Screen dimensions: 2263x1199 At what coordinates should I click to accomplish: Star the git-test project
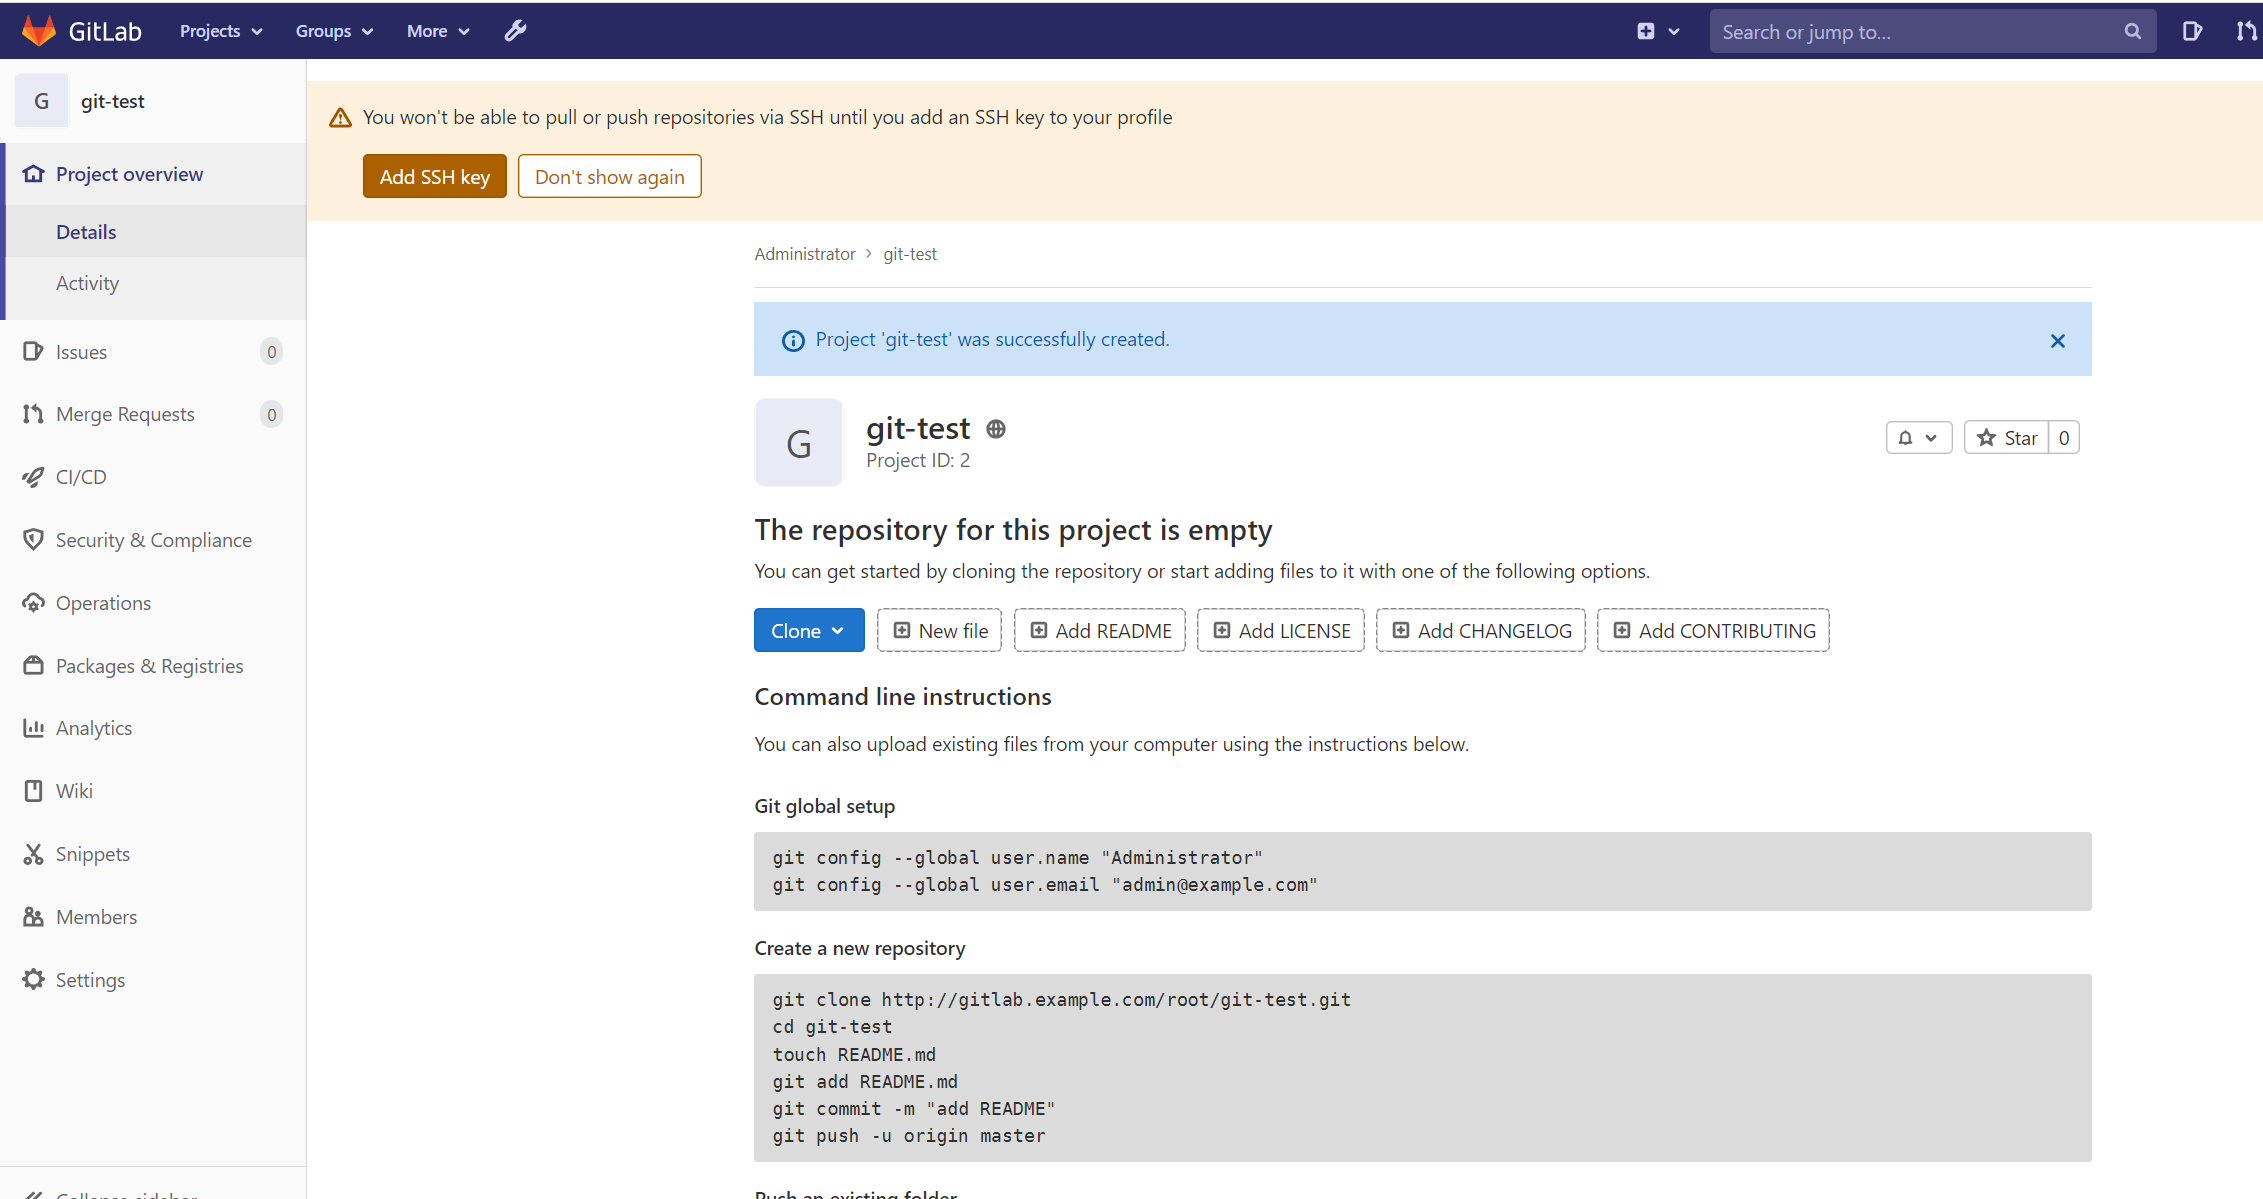tap(2007, 438)
